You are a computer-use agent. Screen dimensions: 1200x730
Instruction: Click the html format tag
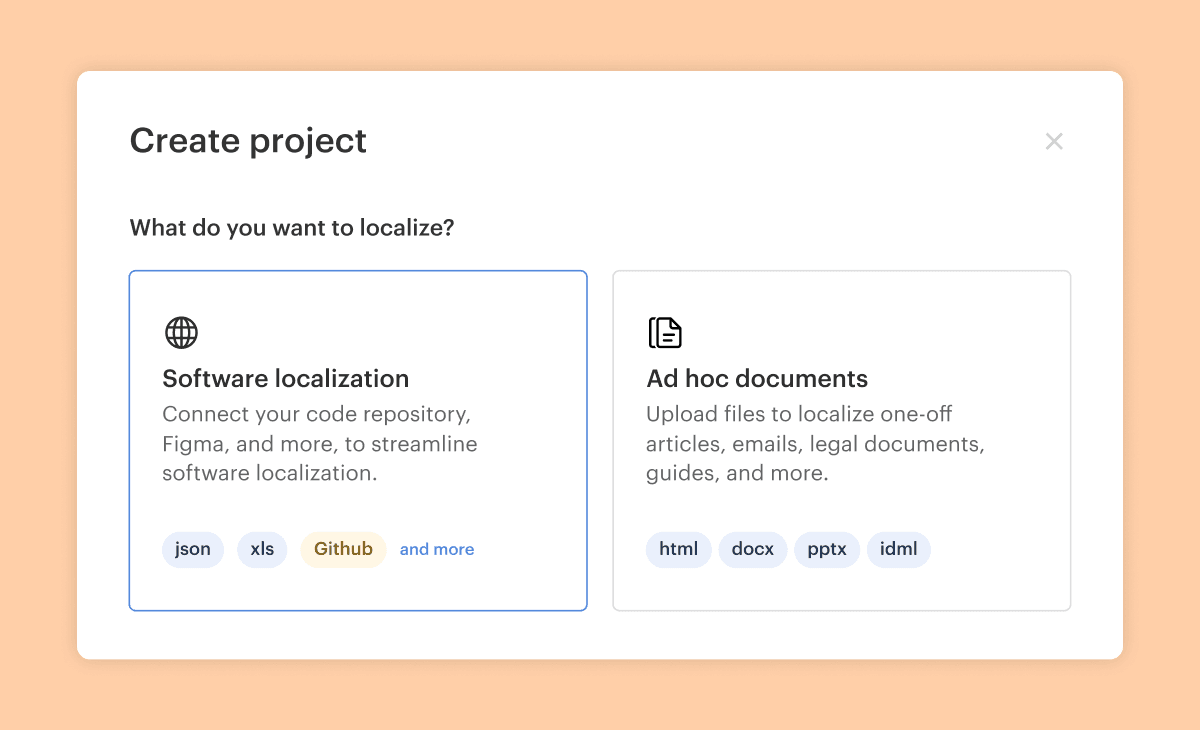coord(678,550)
